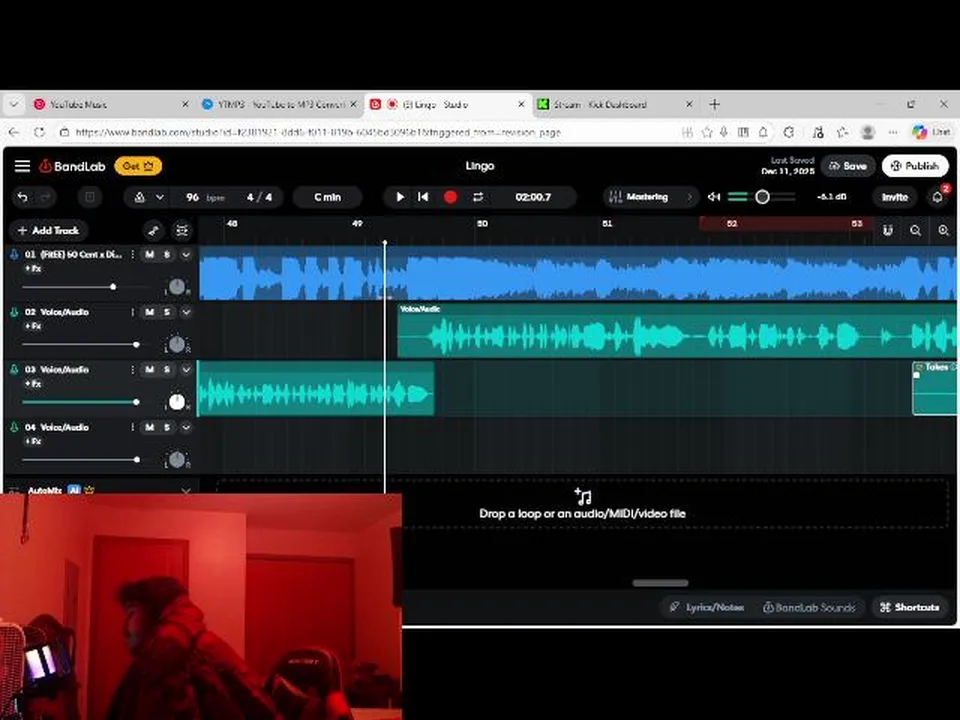Open the automation tool icon beside Add Track
The height and width of the screenshot is (720, 960).
click(x=154, y=230)
